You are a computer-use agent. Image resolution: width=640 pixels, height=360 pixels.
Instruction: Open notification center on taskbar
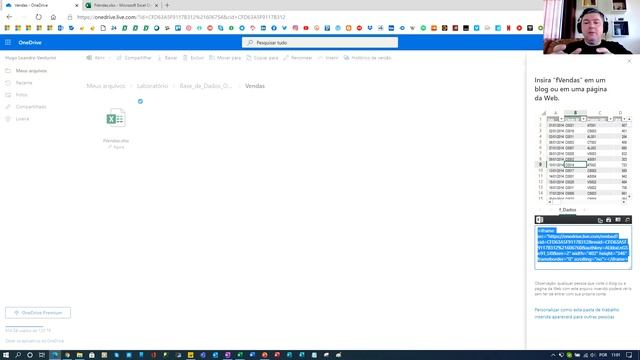629,355
